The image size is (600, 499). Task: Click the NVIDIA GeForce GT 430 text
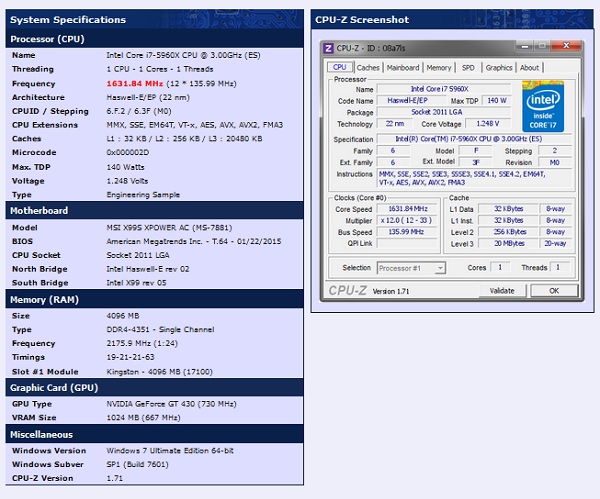(x=171, y=404)
